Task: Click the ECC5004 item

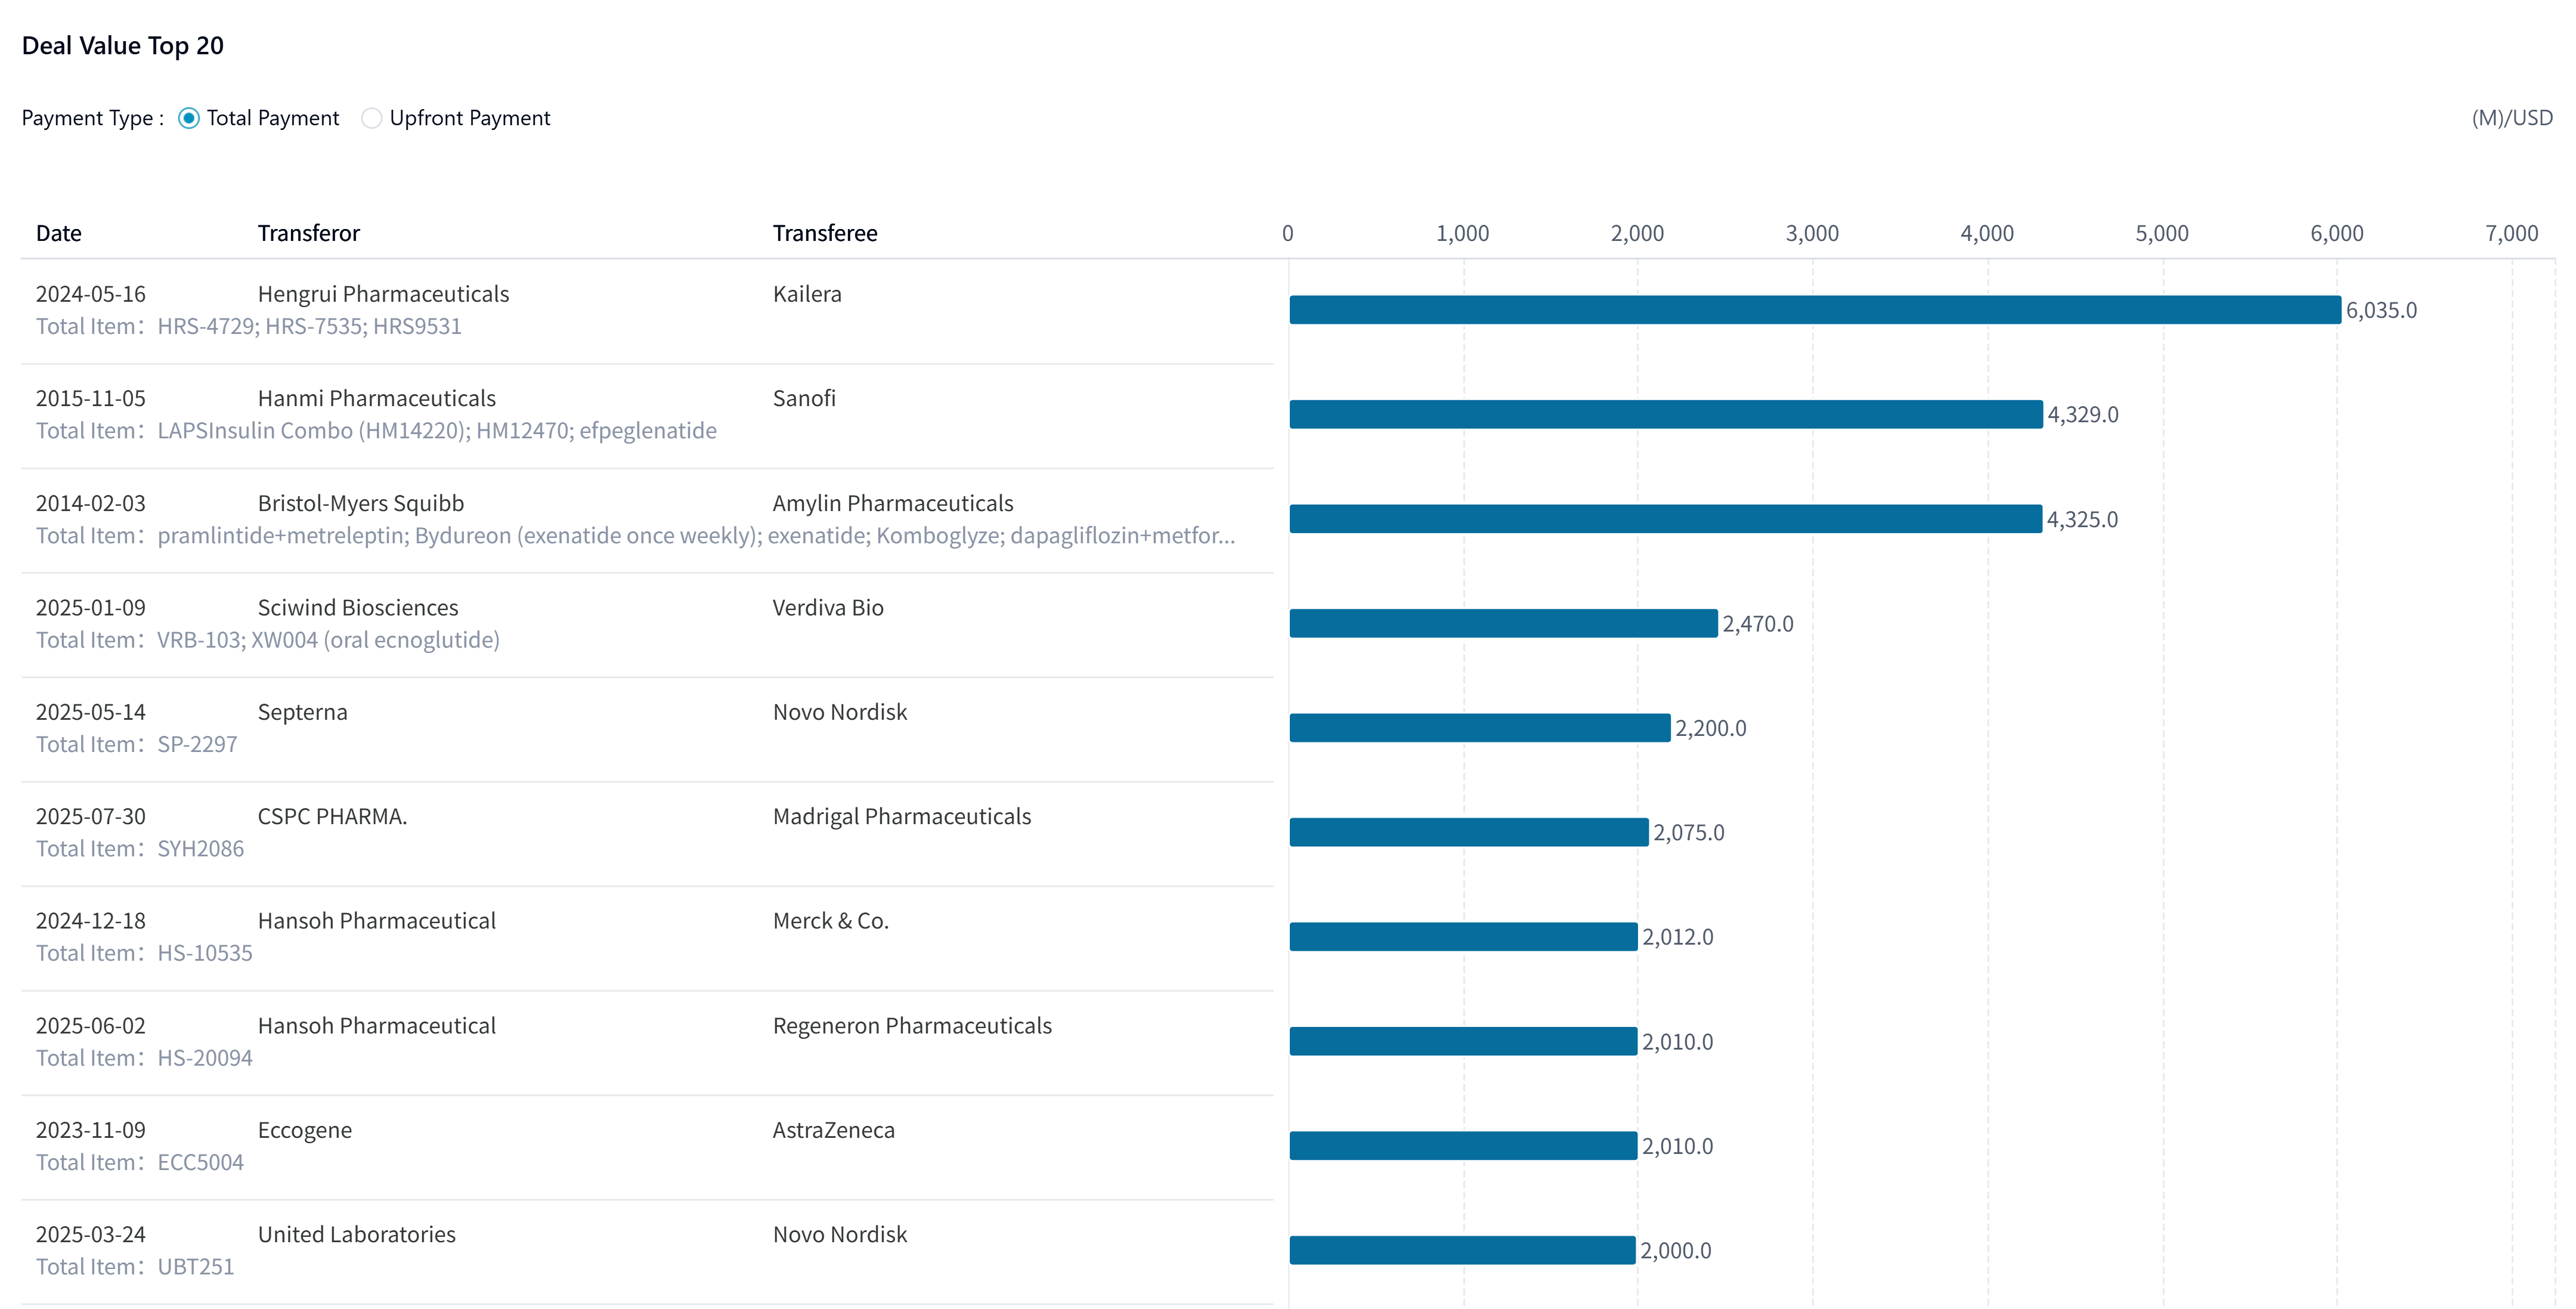Action: point(200,1162)
